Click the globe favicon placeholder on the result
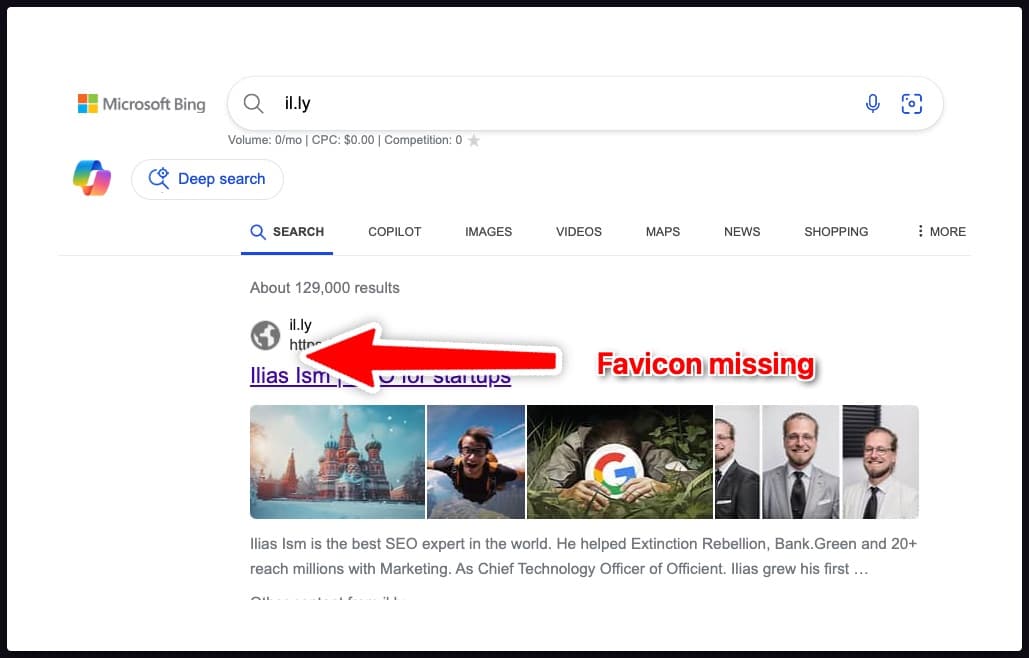This screenshot has height=658, width=1029. (265, 335)
